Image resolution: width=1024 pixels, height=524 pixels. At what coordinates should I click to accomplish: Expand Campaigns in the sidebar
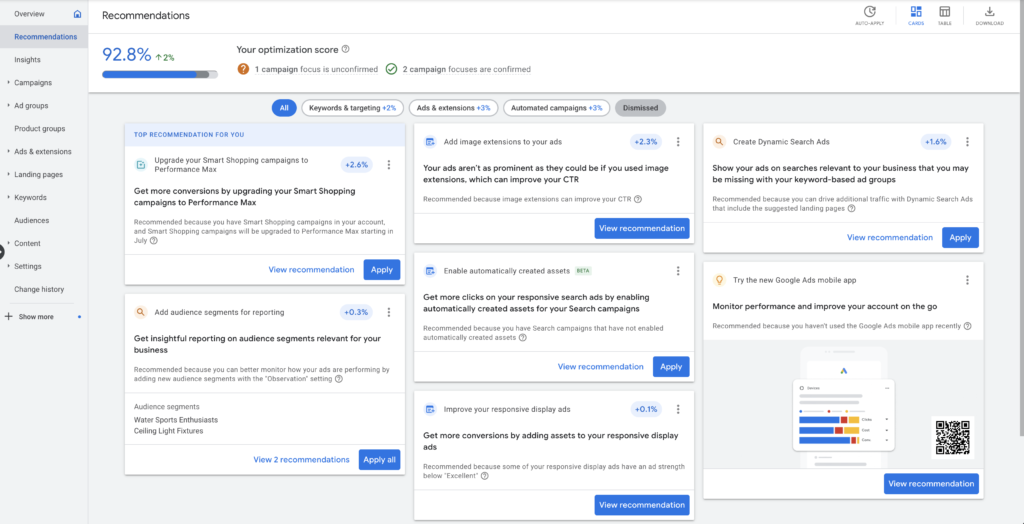(x=8, y=83)
